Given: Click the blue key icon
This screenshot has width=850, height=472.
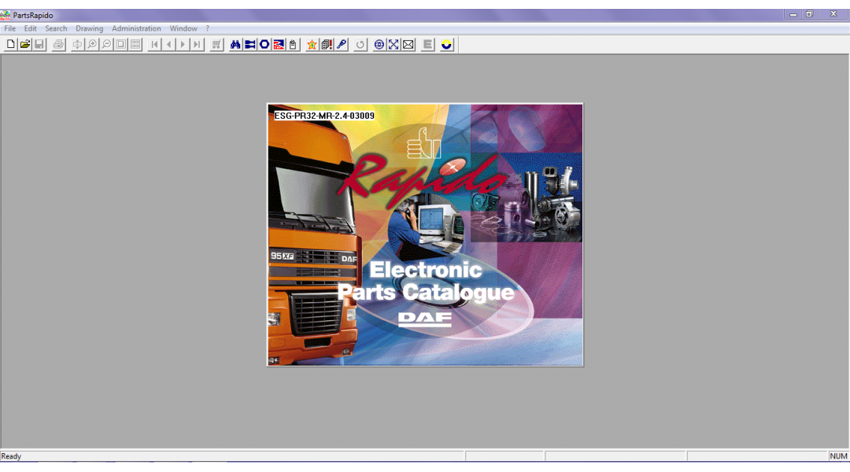Looking at the screenshot, I should (341, 44).
